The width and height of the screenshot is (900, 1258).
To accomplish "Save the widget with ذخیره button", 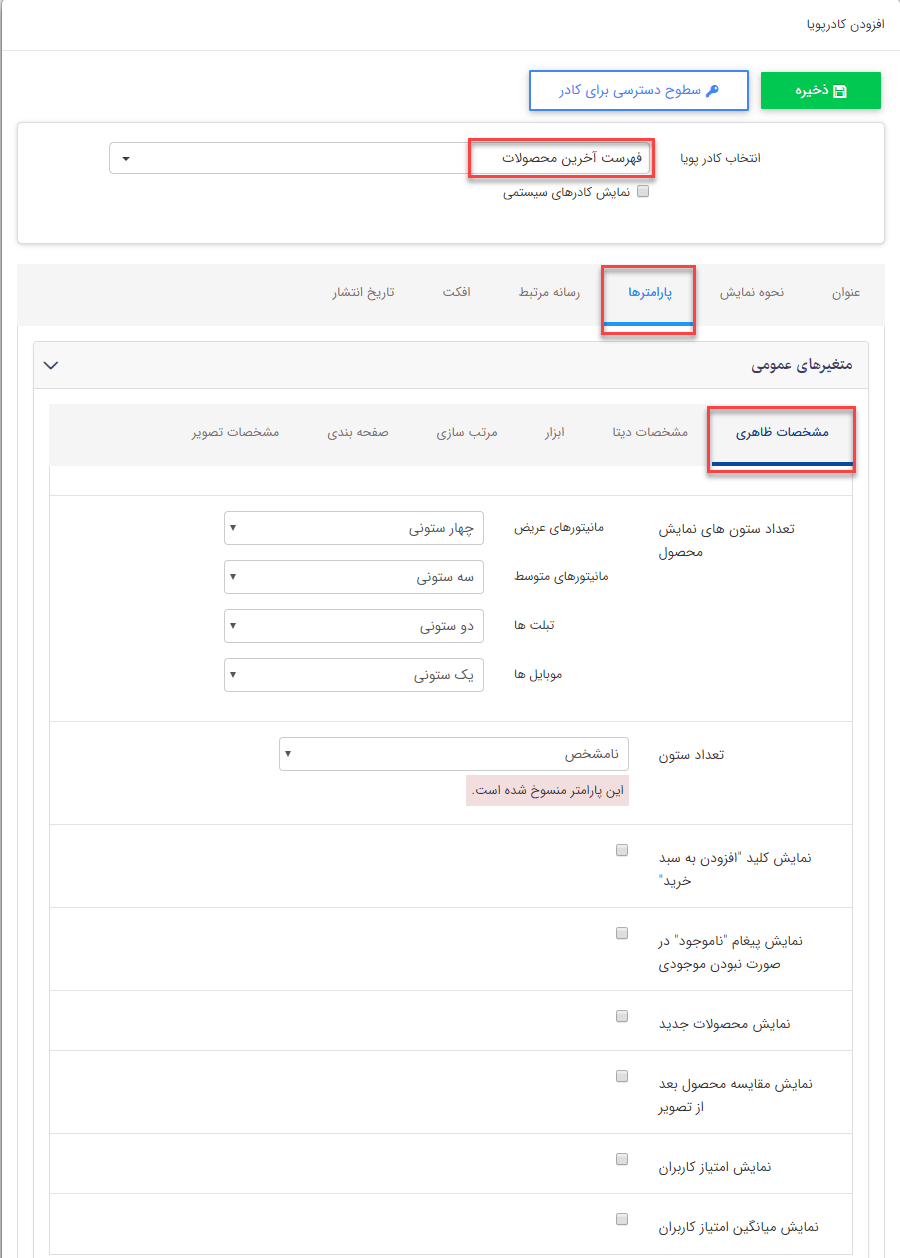I will 820,90.
